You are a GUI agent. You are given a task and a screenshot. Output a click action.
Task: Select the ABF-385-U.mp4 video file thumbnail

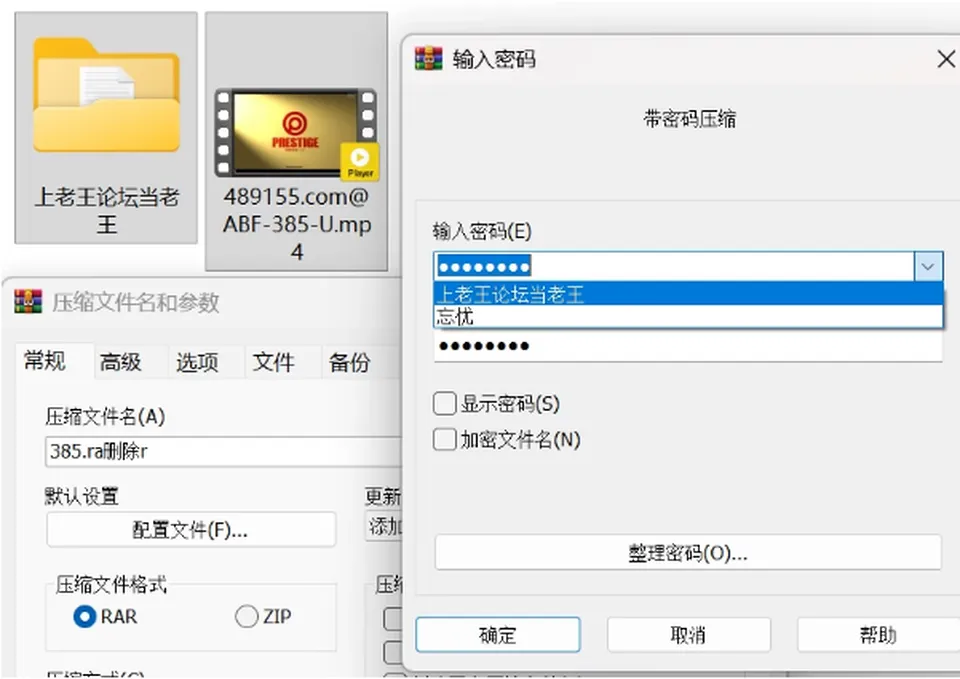point(297,134)
